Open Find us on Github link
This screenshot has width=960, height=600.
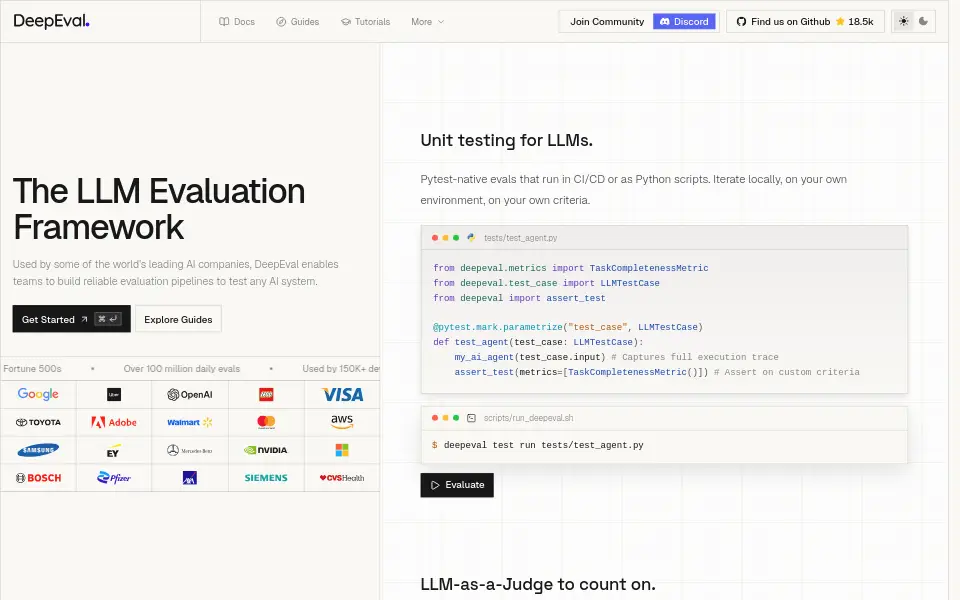pyautogui.click(x=805, y=21)
